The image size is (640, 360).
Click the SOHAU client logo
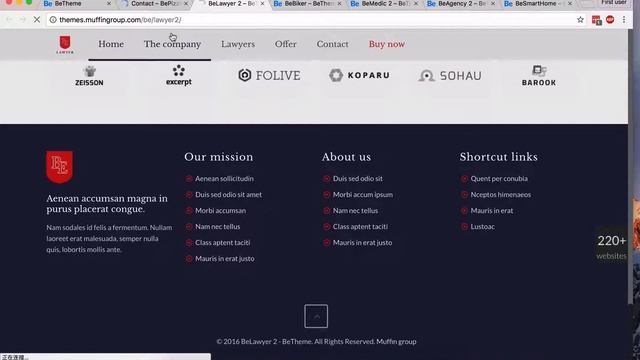tap(450, 76)
